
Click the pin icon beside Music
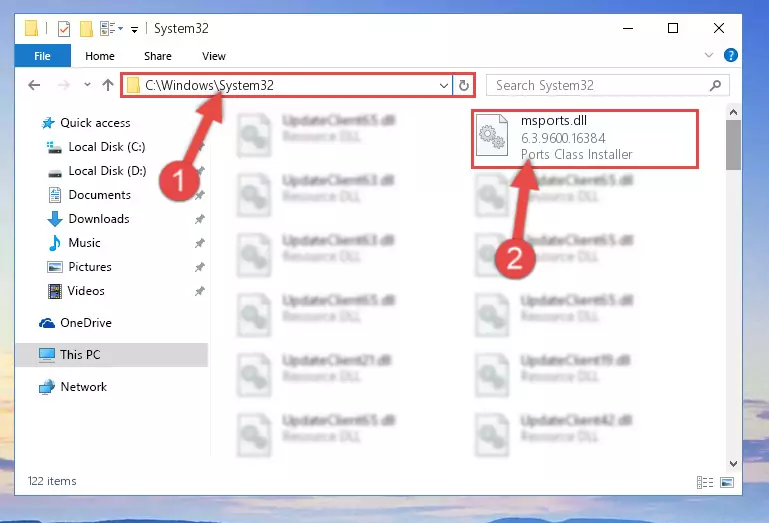click(x=200, y=243)
